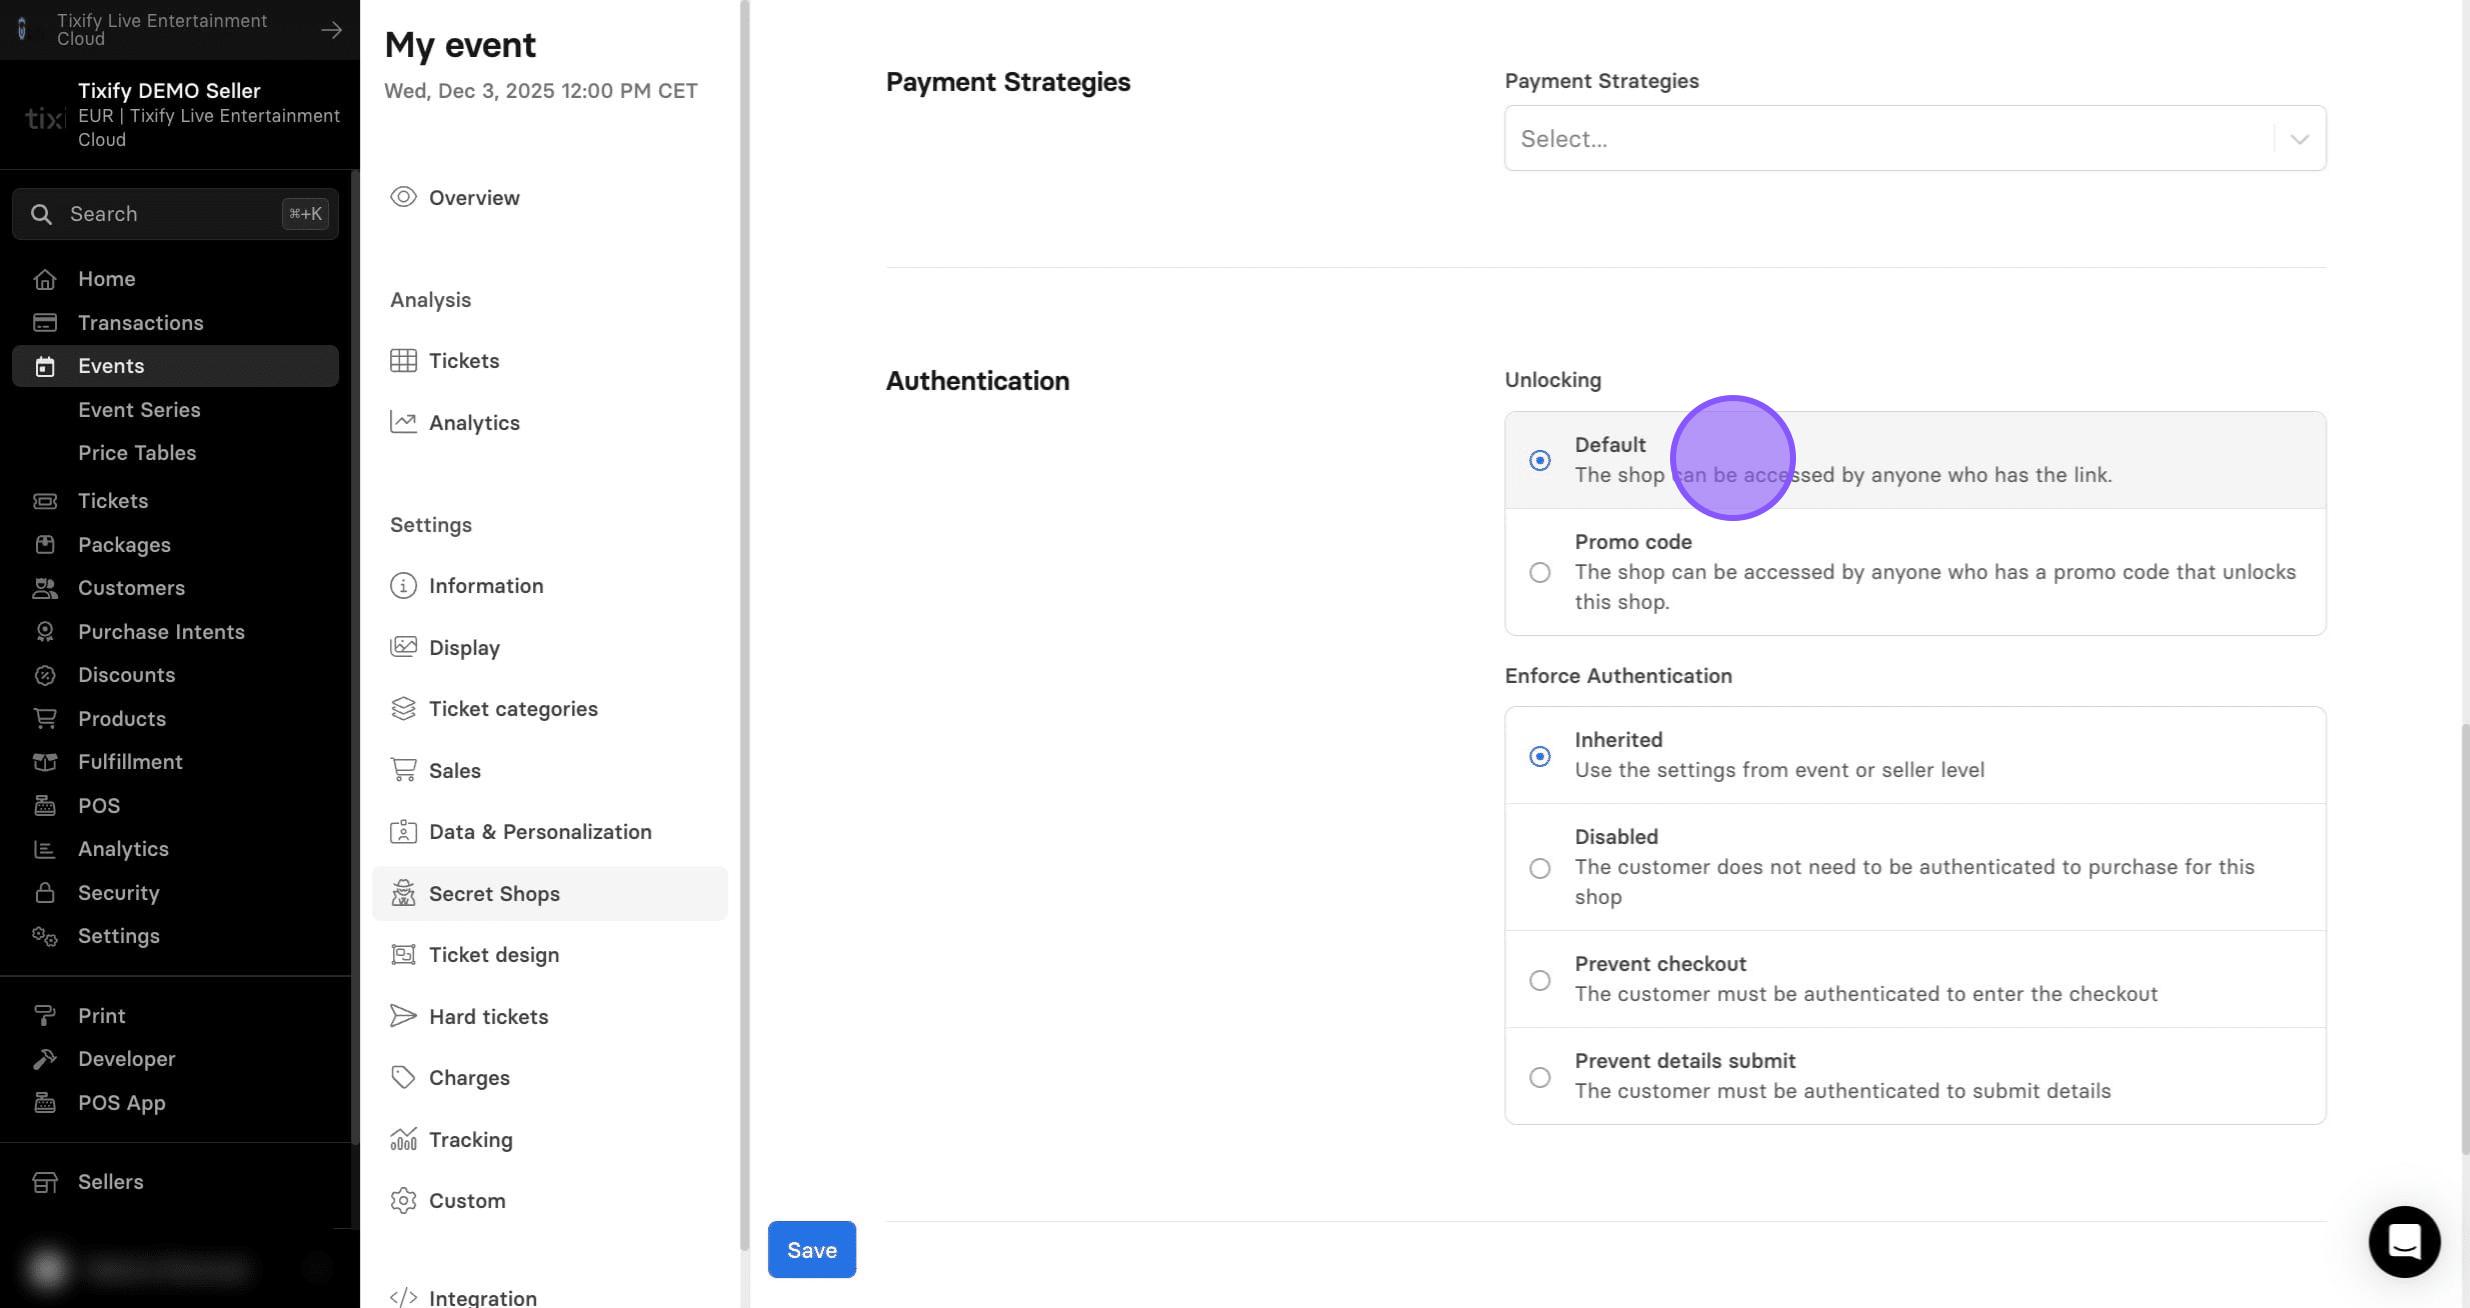This screenshot has width=2470, height=1308.
Task: Open the Tixify DEMO Seller switcher
Action: click(180, 115)
